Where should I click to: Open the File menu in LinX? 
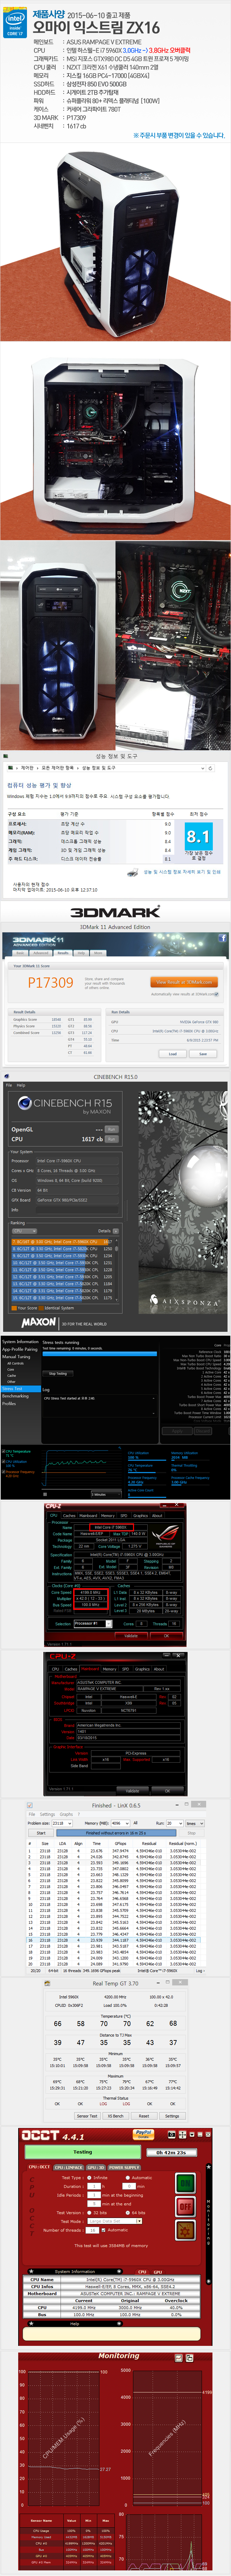pos(32,1814)
